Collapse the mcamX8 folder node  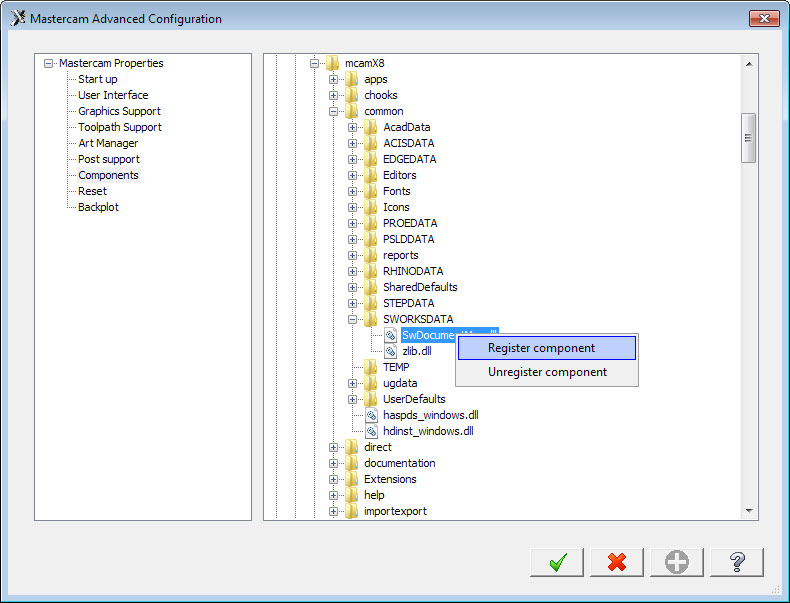tap(314, 63)
